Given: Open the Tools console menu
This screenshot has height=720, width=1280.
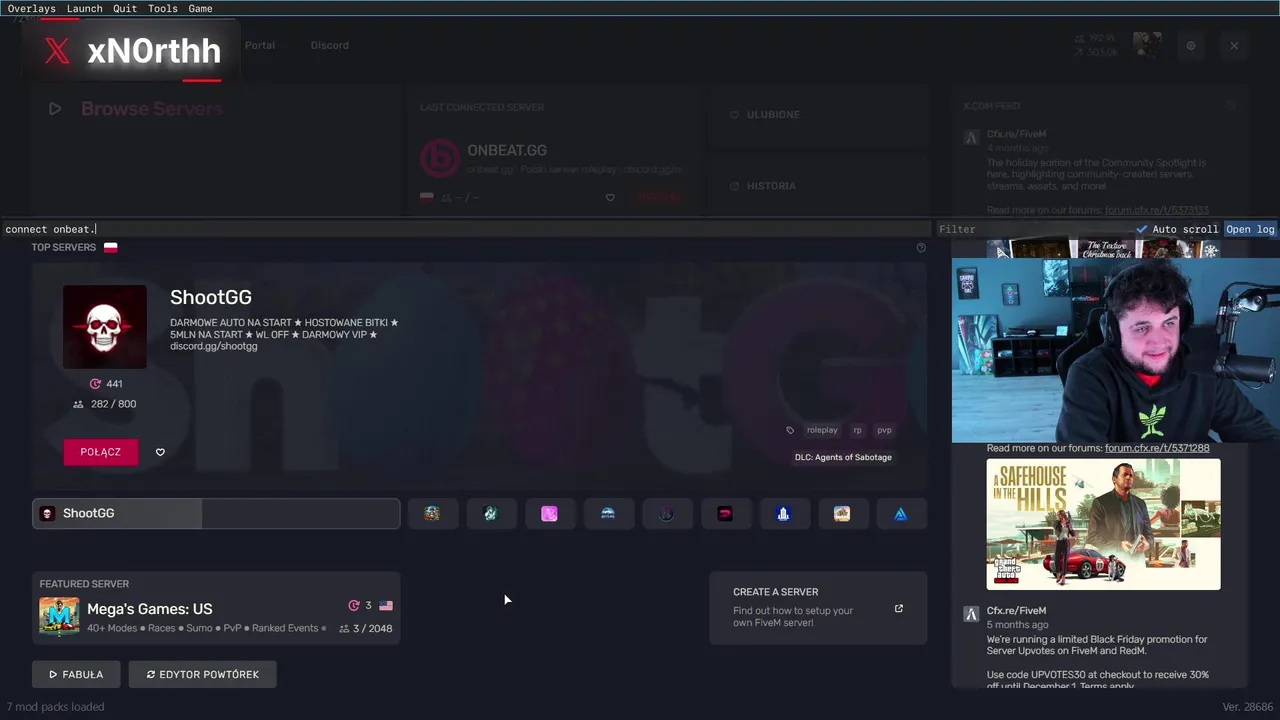Looking at the screenshot, I should 162,8.
